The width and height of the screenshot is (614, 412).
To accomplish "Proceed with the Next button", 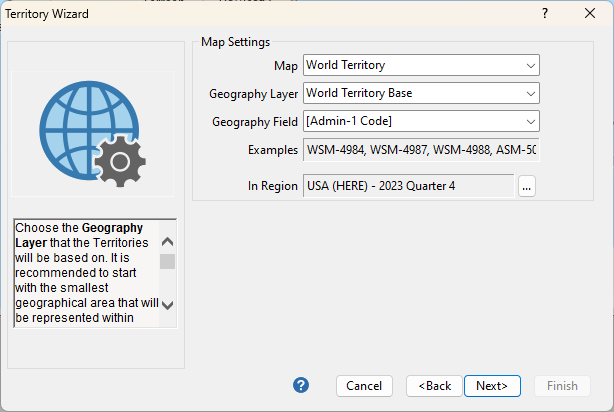I will (x=492, y=386).
